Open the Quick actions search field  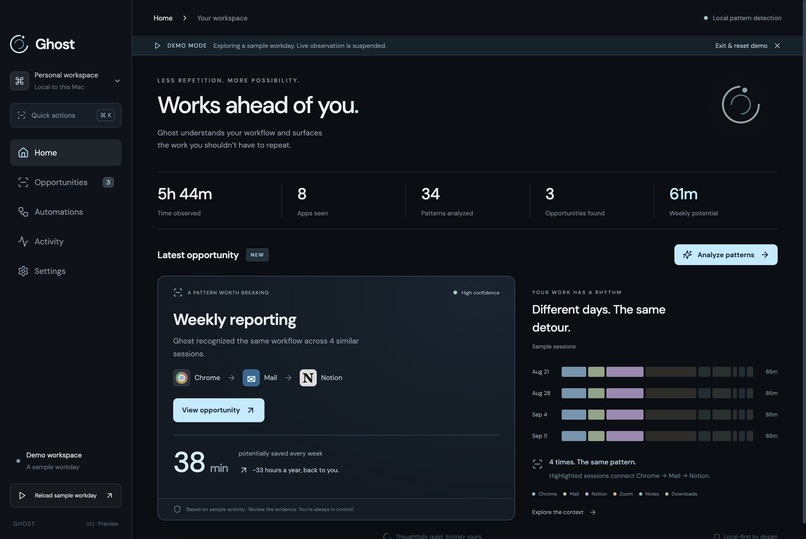66,115
